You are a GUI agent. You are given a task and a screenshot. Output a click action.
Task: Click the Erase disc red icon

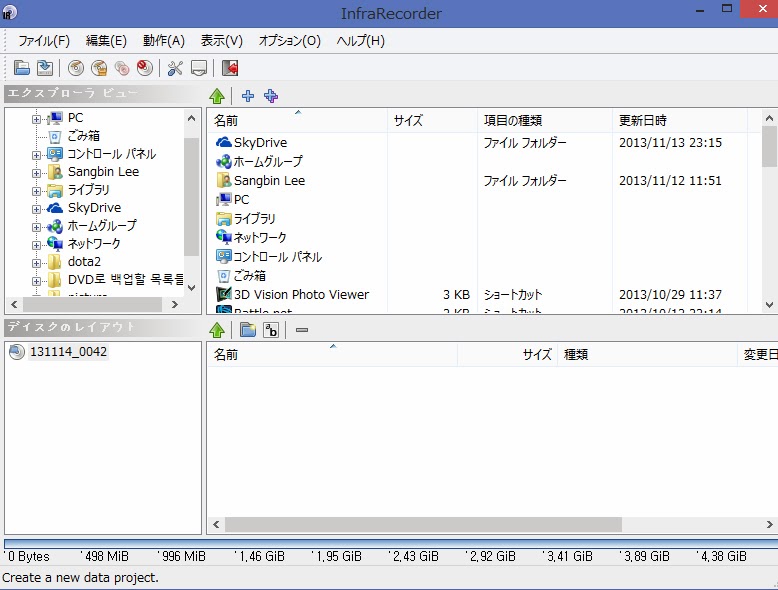point(145,67)
